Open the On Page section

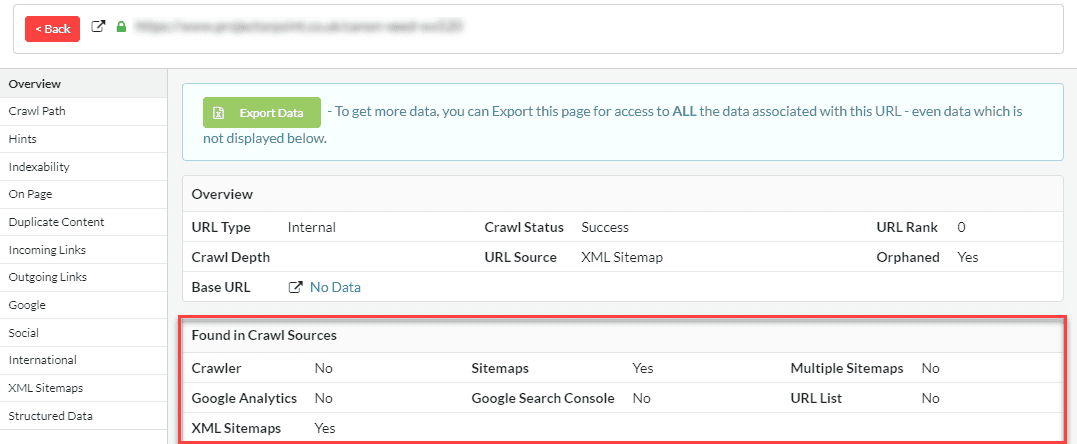click(84, 195)
